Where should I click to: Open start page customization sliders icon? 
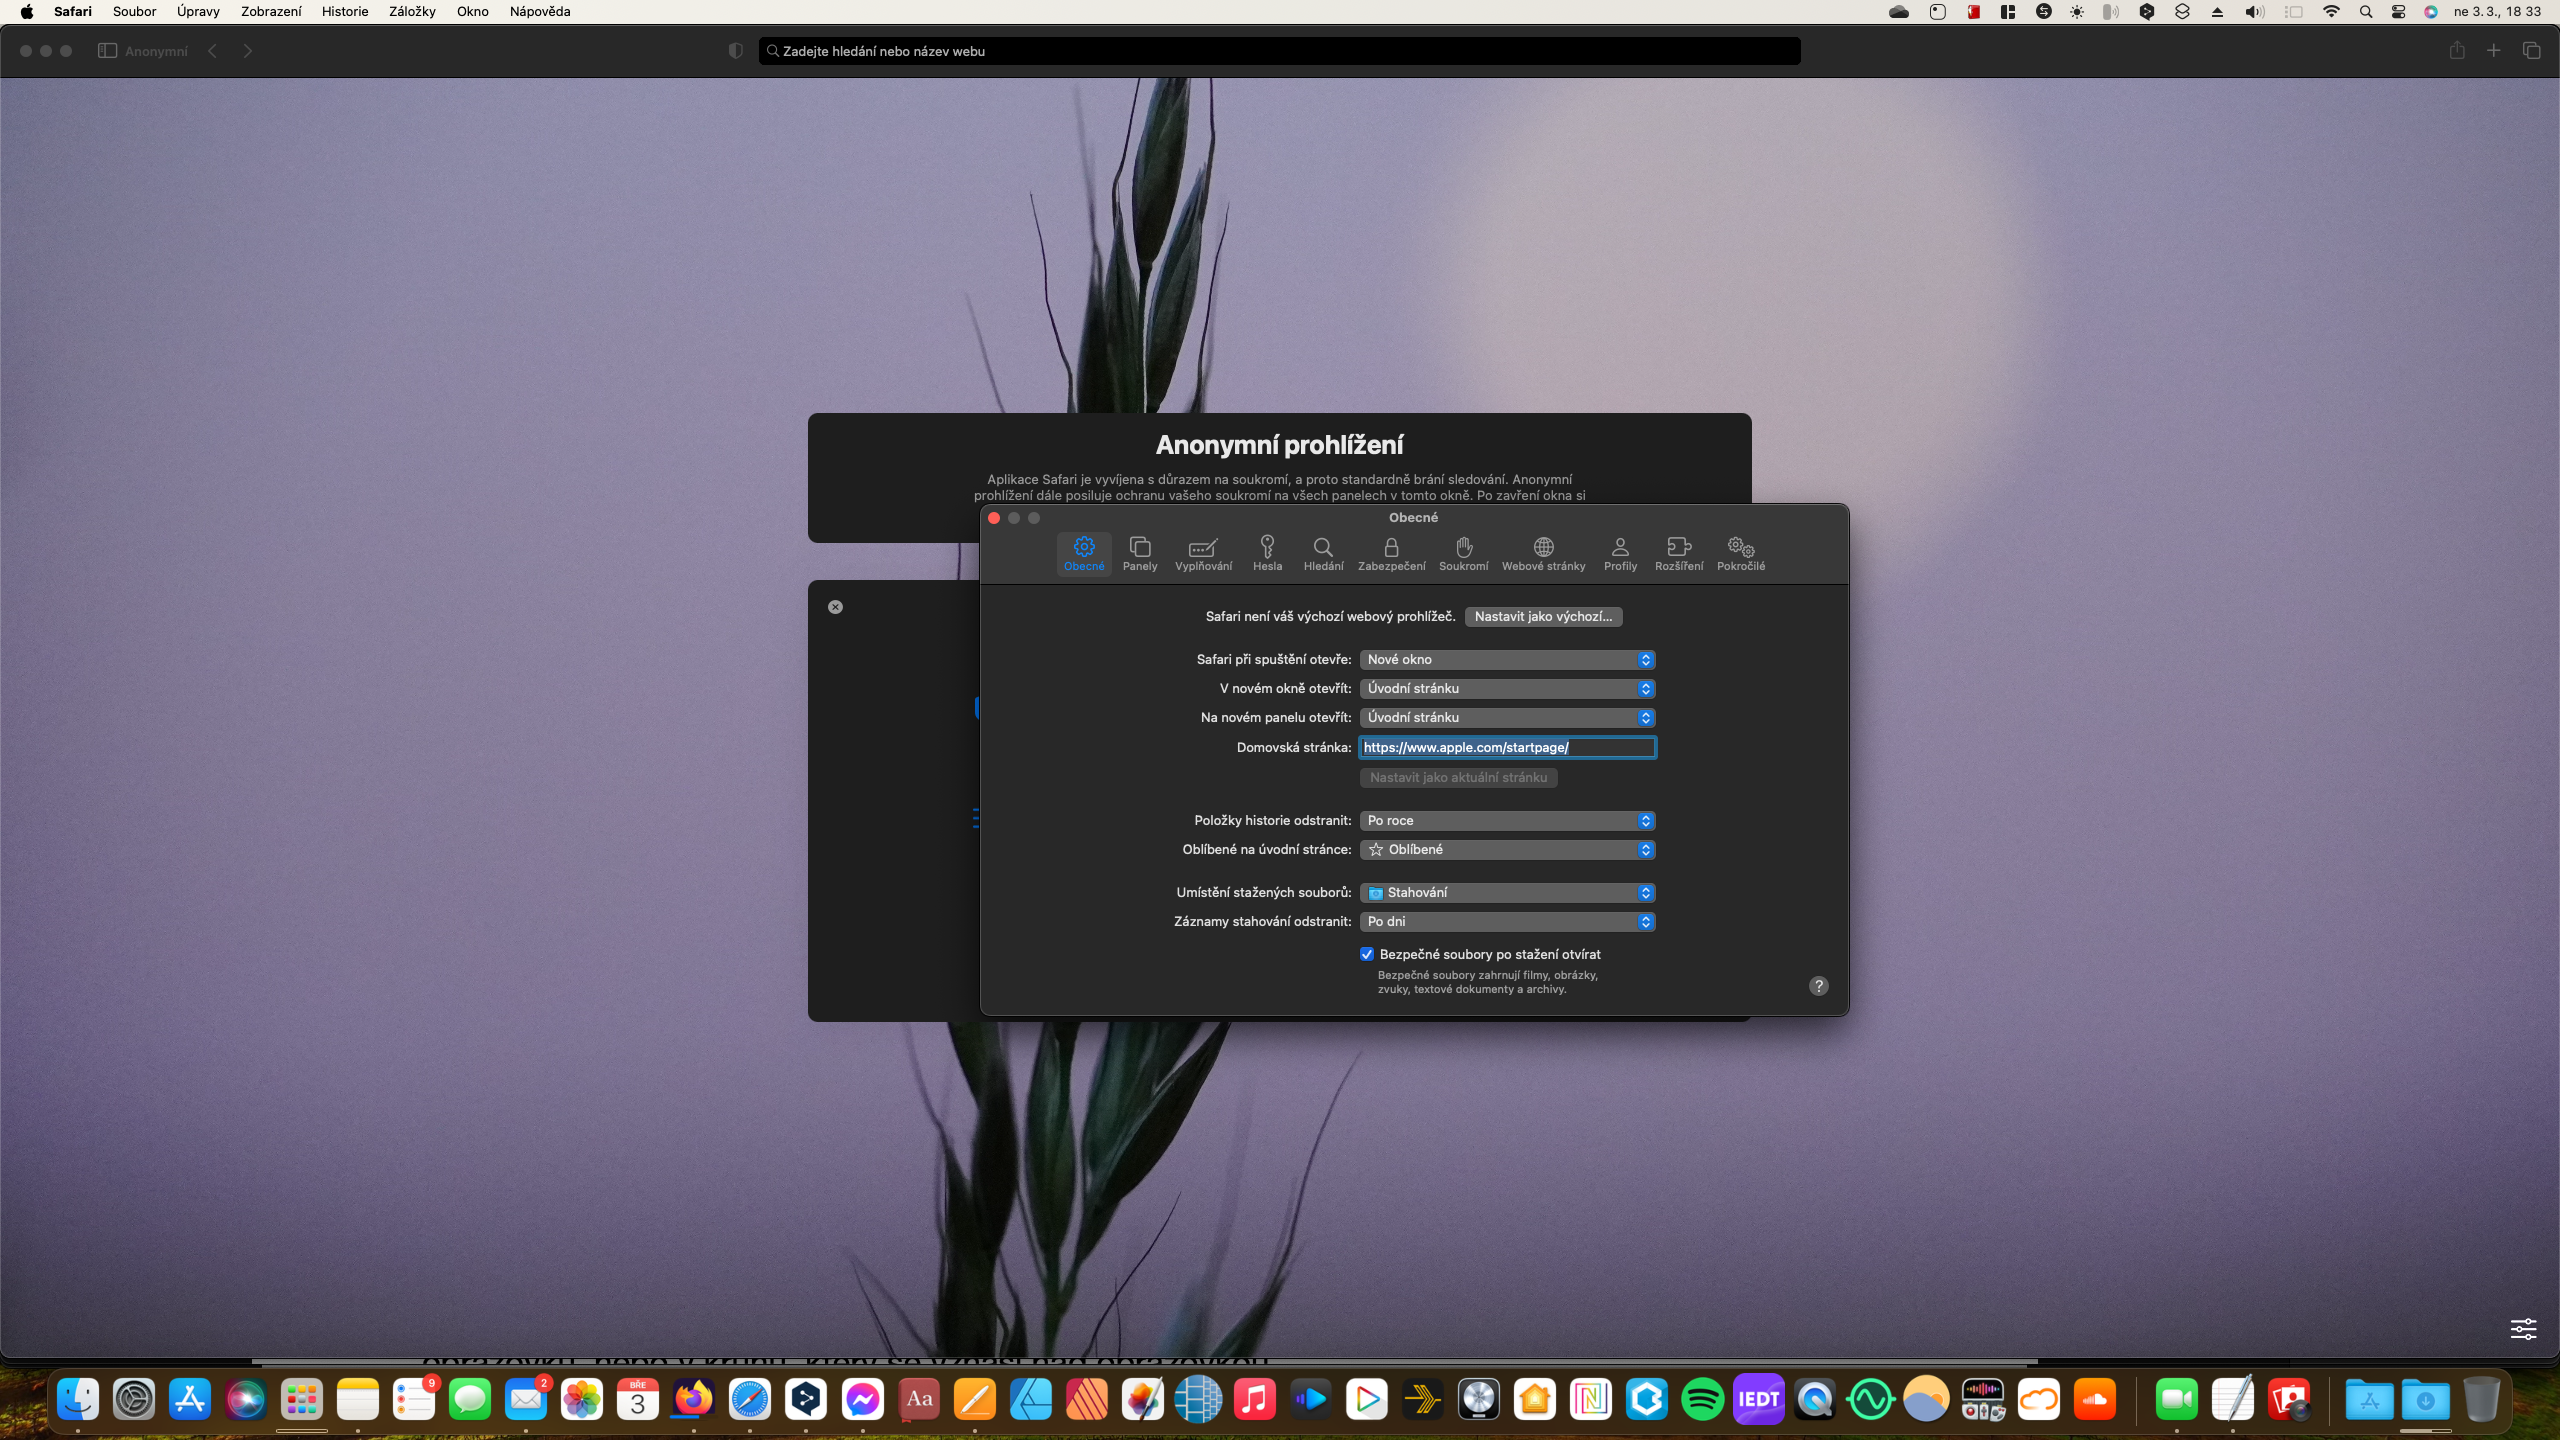pyautogui.click(x=2523, y=1328)
